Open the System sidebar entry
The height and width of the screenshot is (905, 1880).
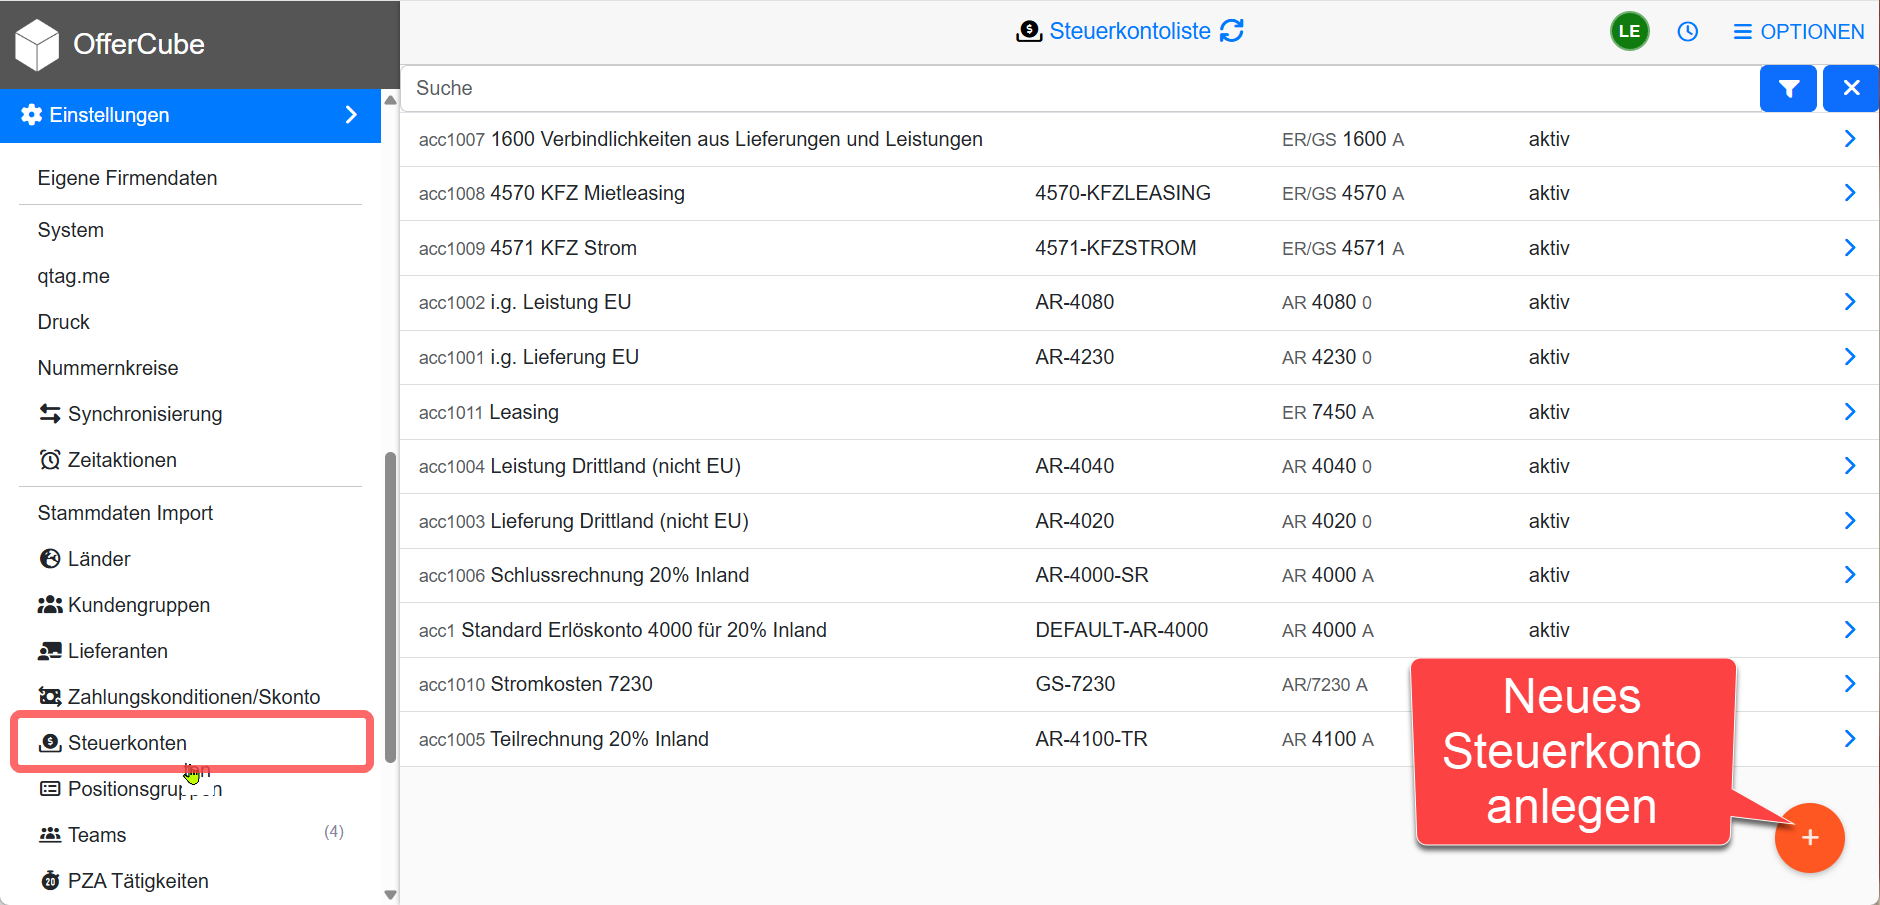coord(71,230)
